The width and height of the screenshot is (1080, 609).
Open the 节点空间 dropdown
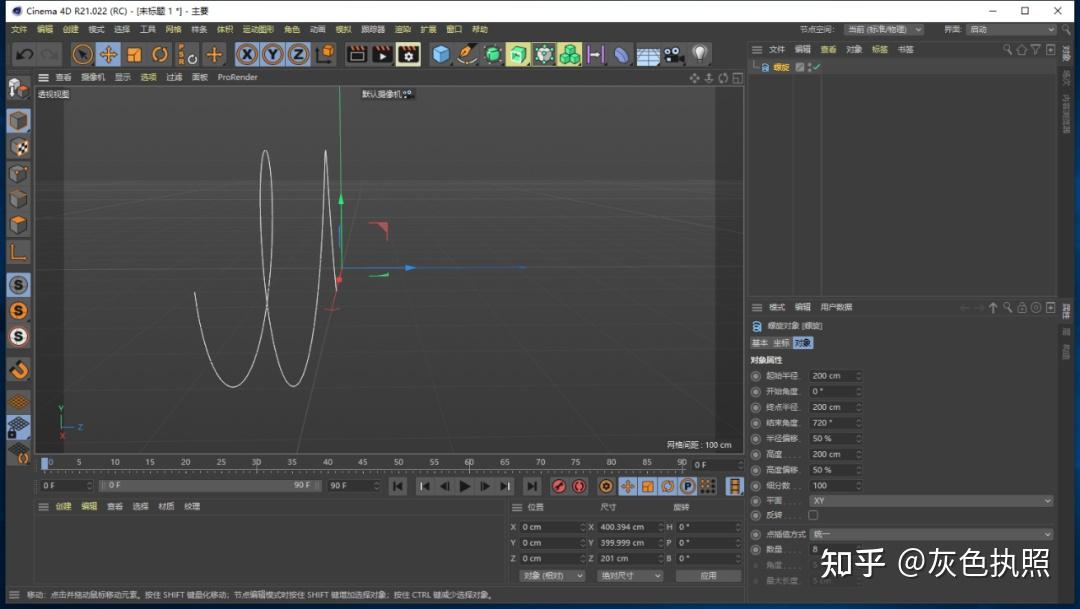pos(884,30)
